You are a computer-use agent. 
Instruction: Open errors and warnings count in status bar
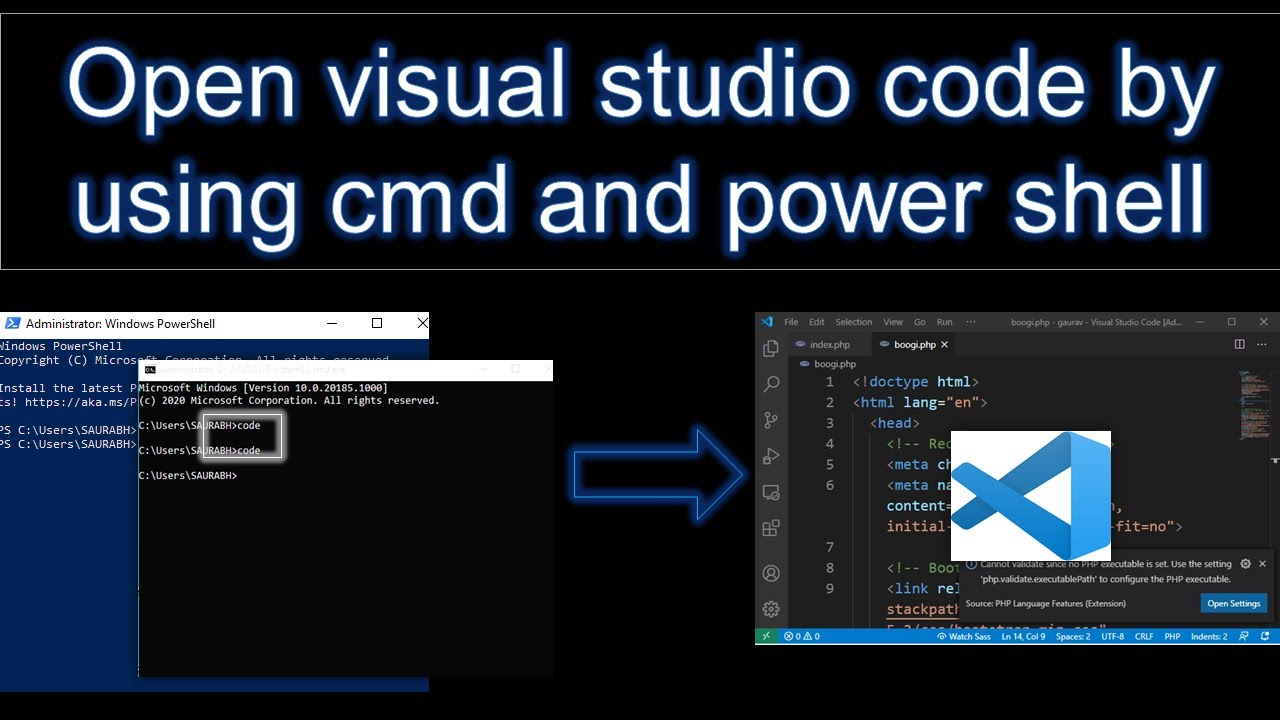click(802, 636)
